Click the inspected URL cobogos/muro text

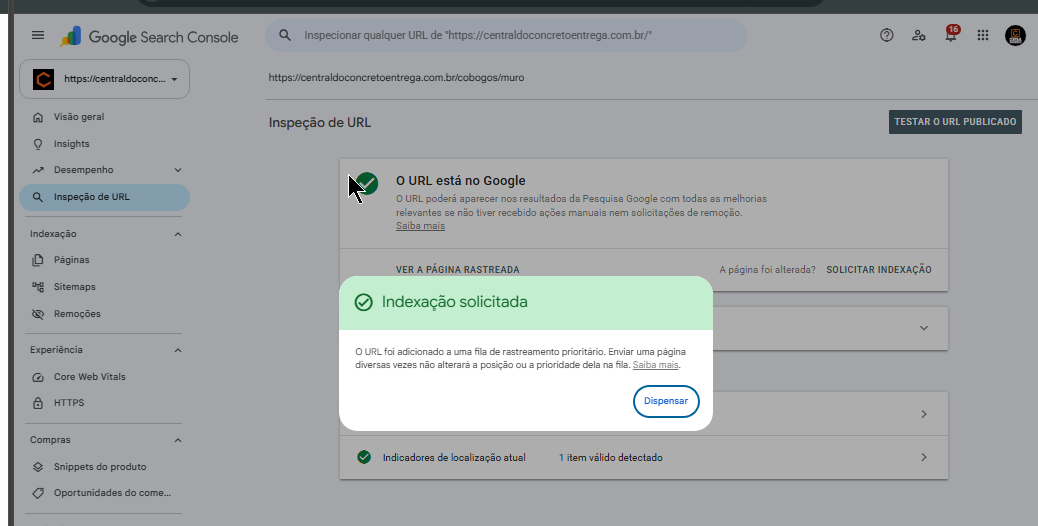pyautogui.click(x=396, y=78)
